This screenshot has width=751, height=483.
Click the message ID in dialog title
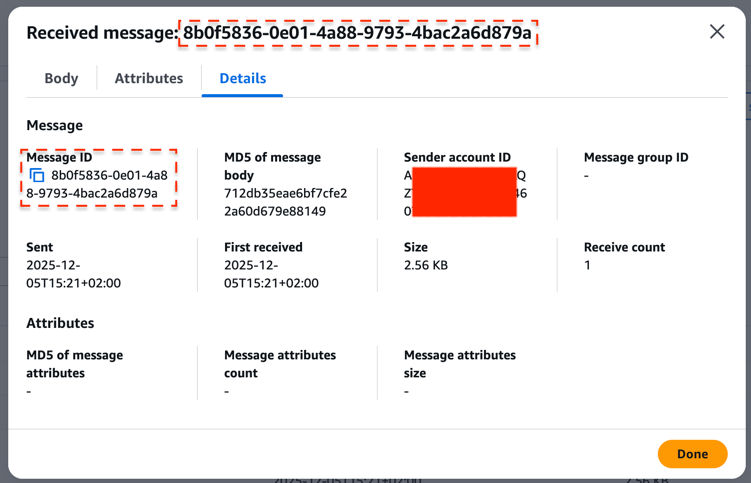point(357,33)
